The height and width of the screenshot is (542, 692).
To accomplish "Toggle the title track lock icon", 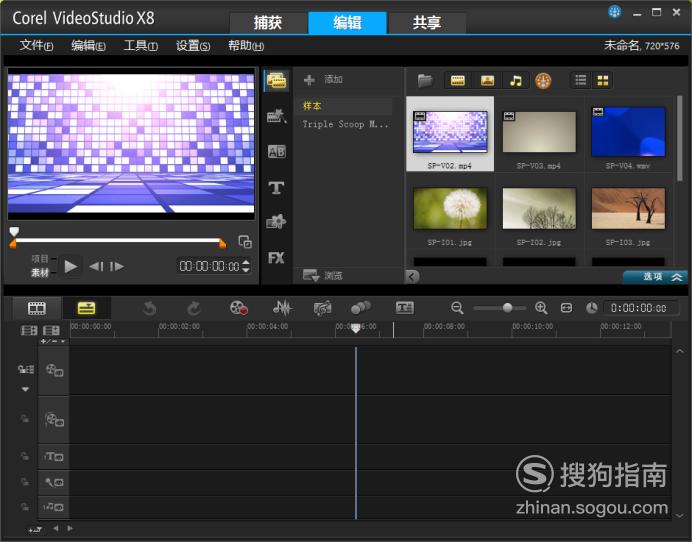I will point(25,456).
